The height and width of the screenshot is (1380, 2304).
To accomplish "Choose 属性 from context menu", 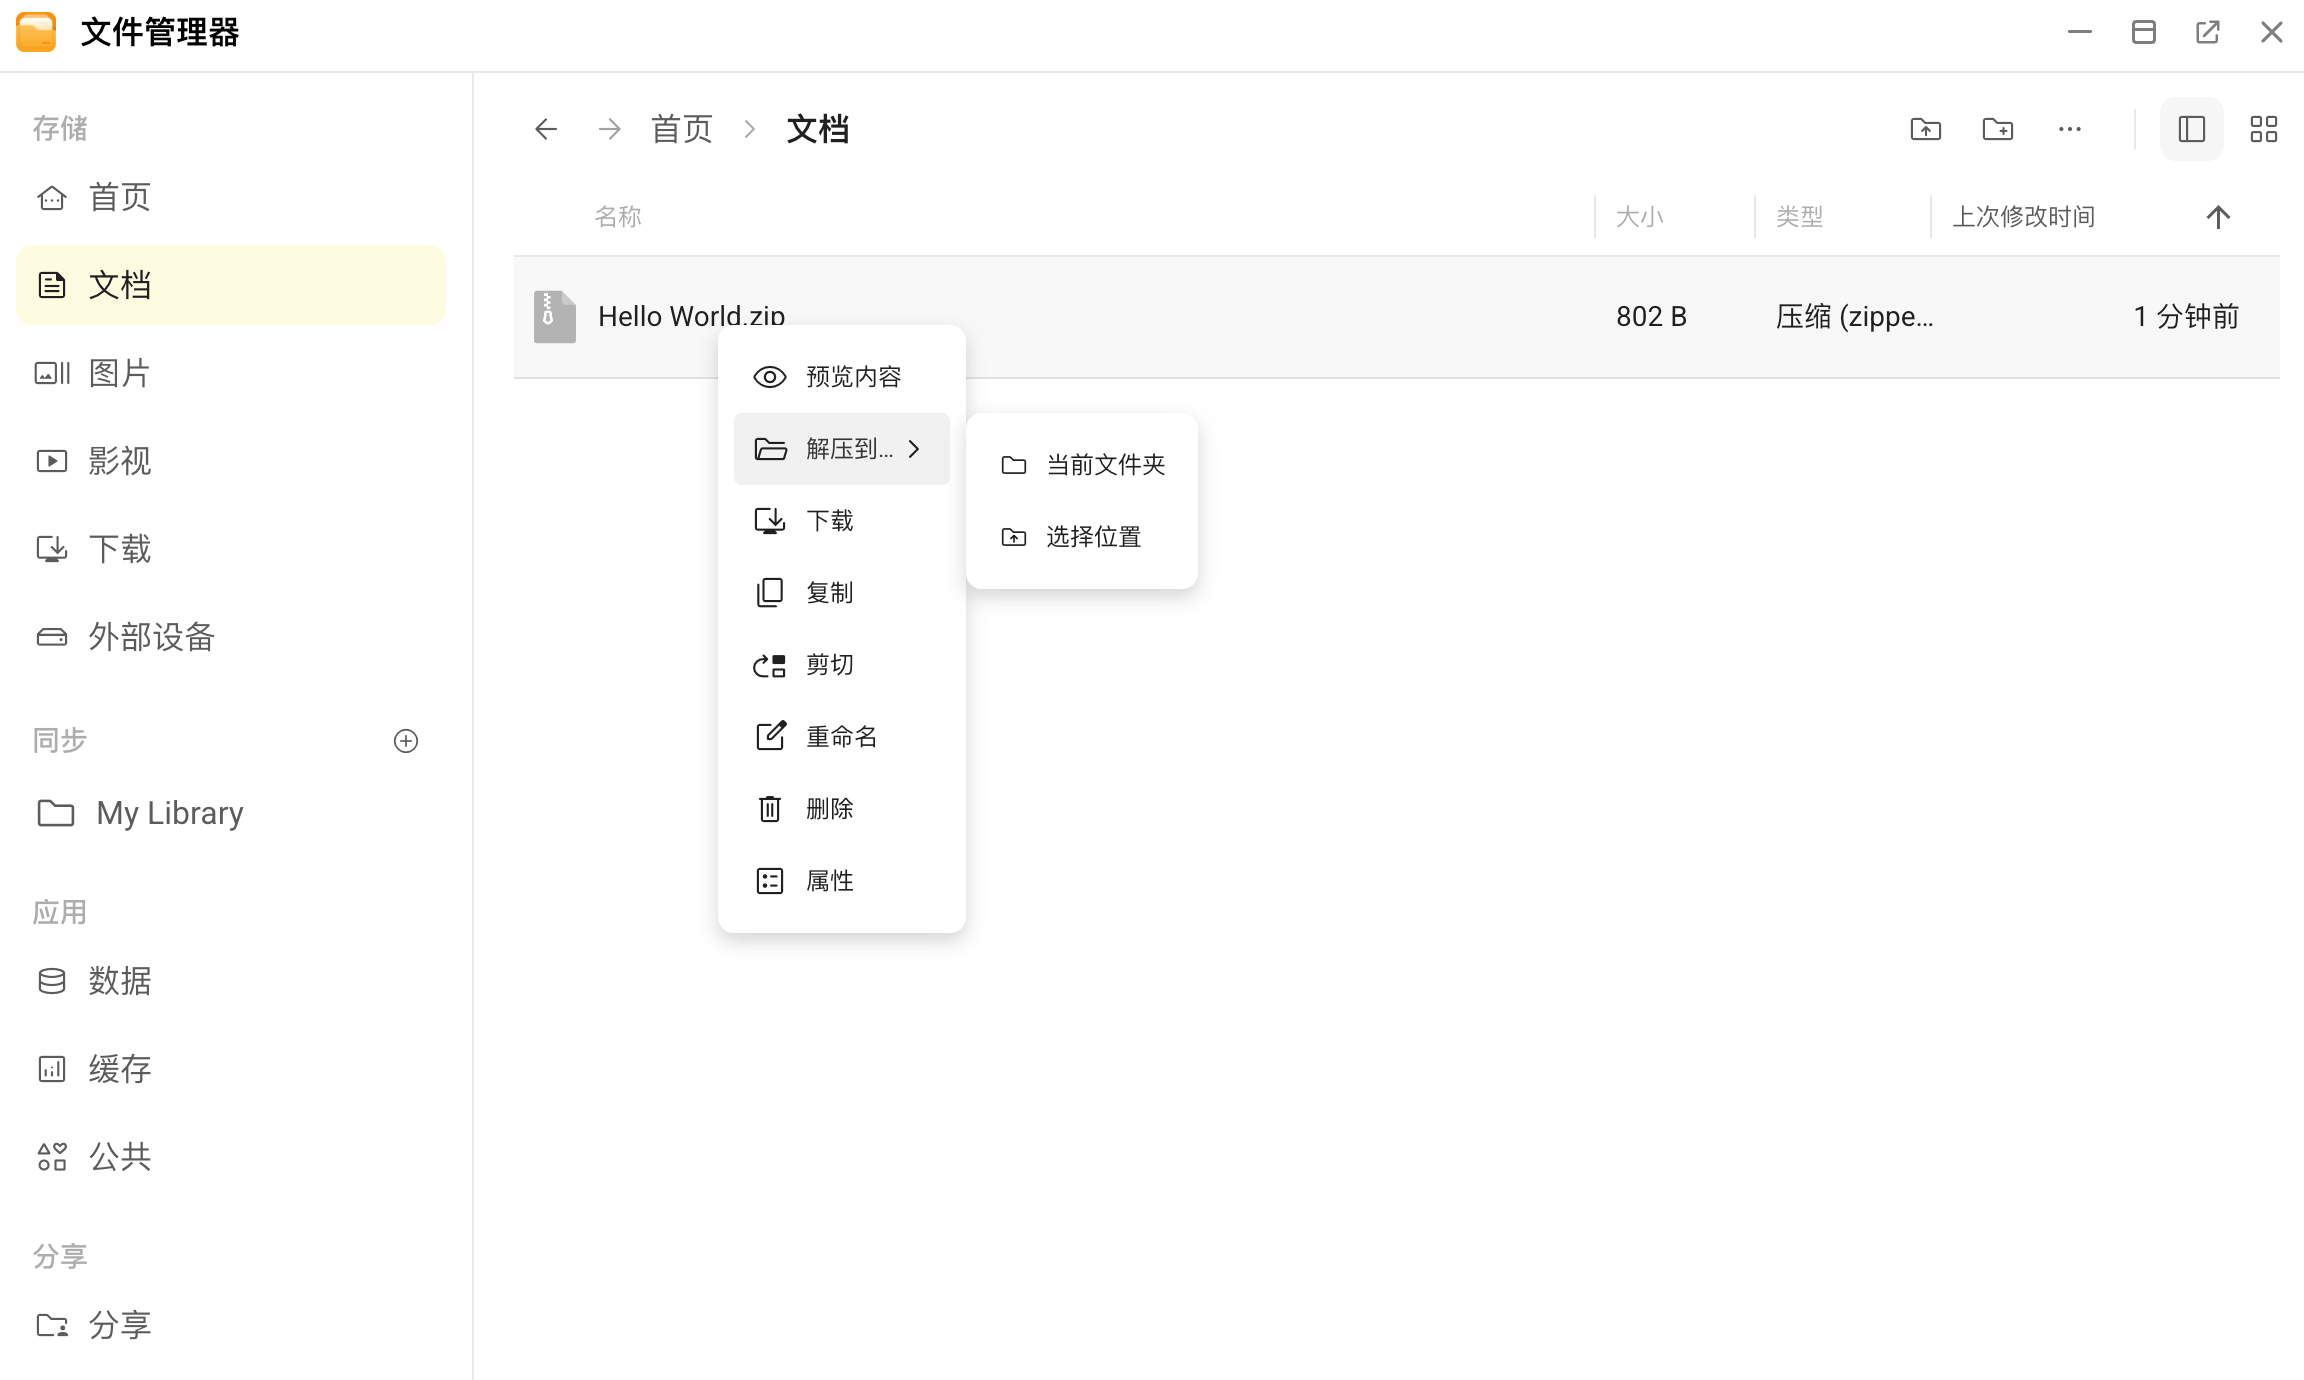I will pos(842,881).
